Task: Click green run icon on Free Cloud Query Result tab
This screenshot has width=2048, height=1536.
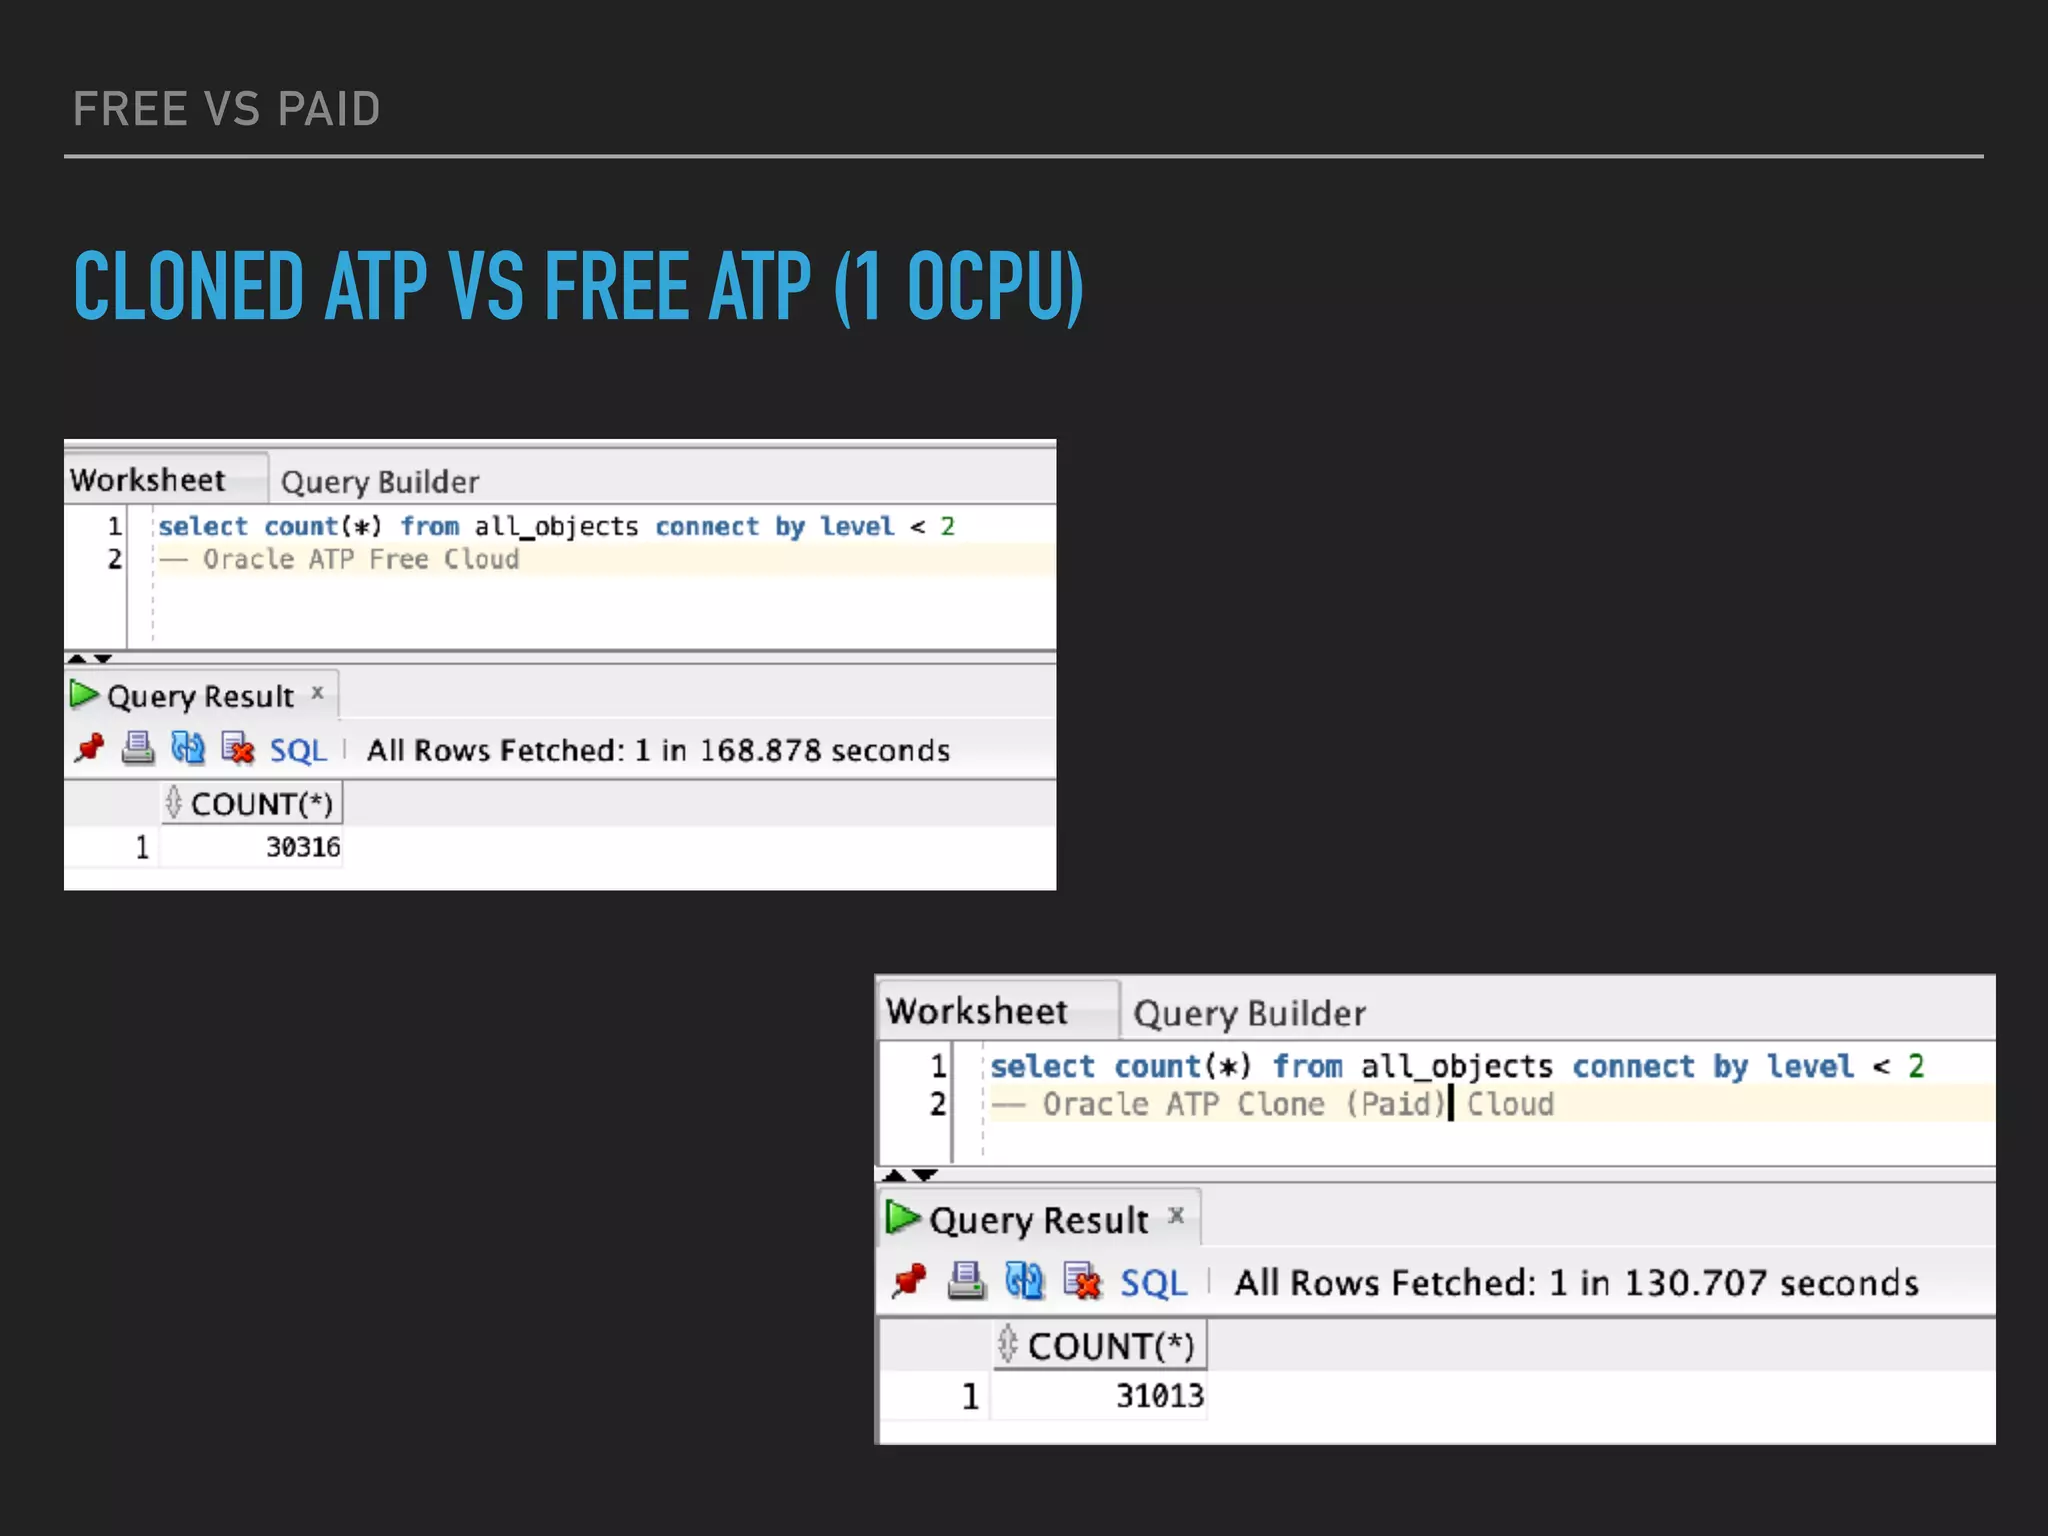Action: click(84, 694)
